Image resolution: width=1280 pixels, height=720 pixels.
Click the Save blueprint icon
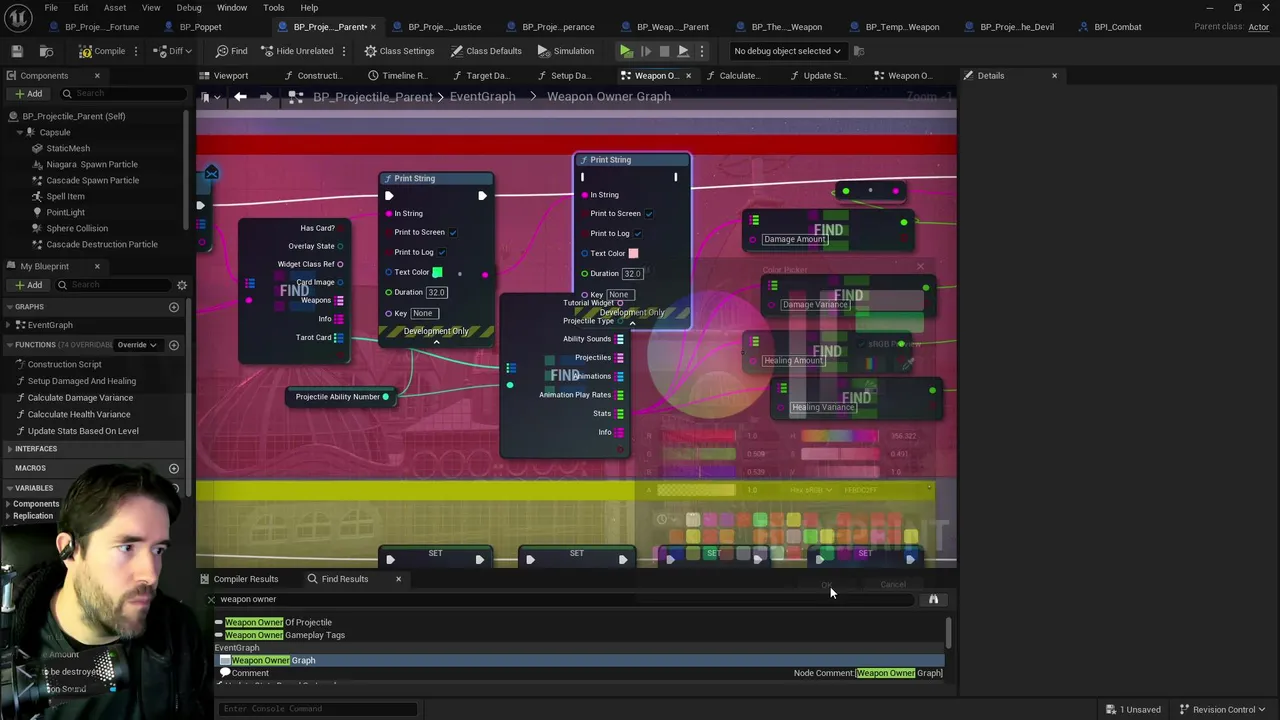17,51
